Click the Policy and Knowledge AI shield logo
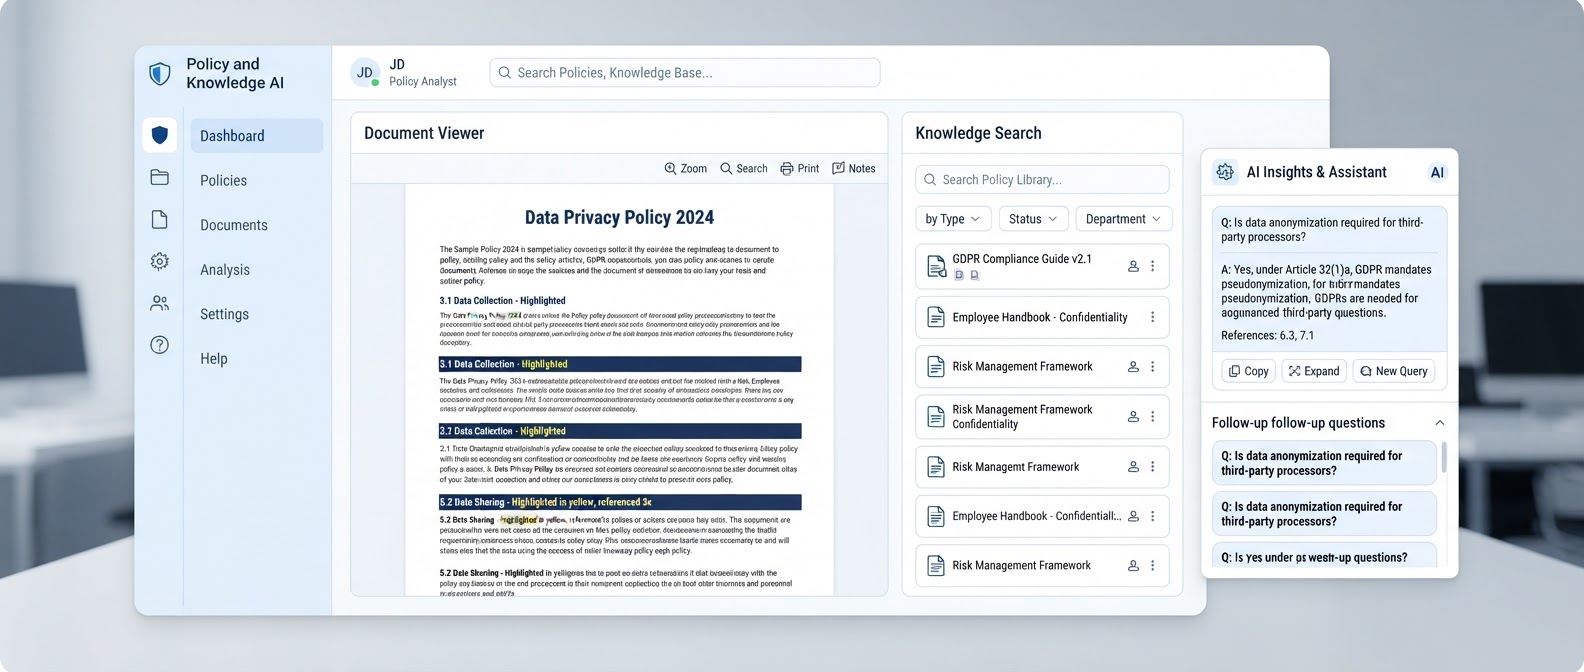Viewport: 1584px width, 672px height. [159, 74]
